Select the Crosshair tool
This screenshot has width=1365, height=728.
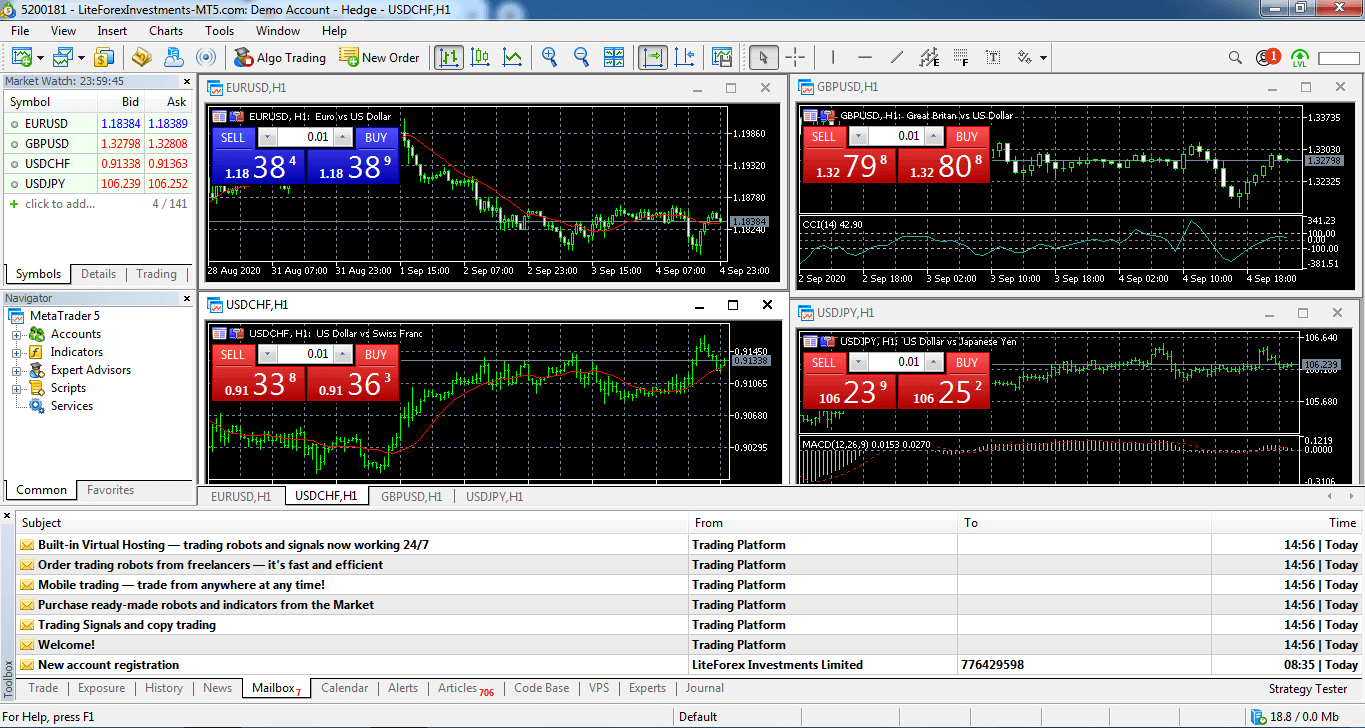[795, 57]
